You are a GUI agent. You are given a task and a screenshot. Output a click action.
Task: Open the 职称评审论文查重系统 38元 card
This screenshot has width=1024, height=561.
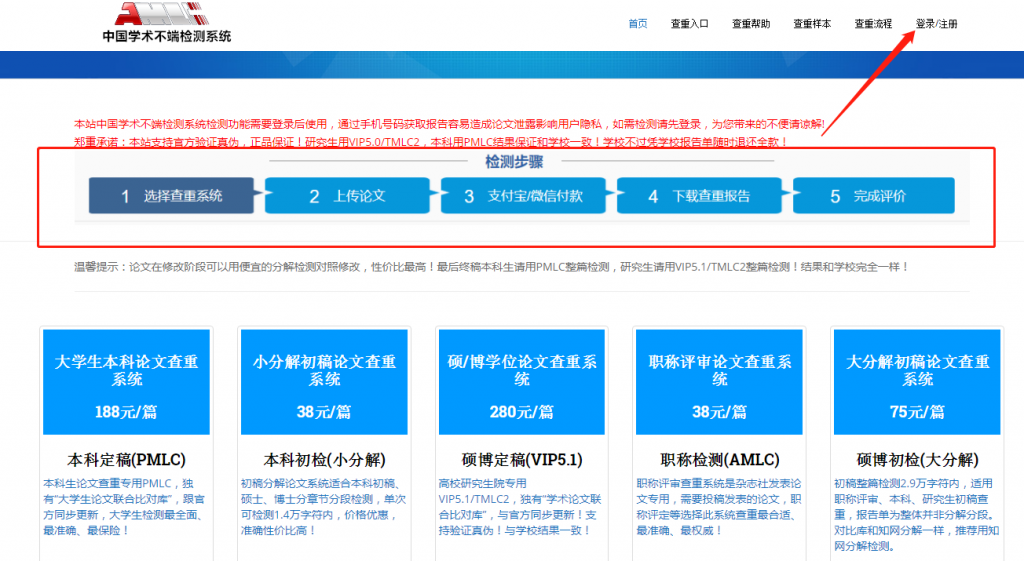point(719,381)
